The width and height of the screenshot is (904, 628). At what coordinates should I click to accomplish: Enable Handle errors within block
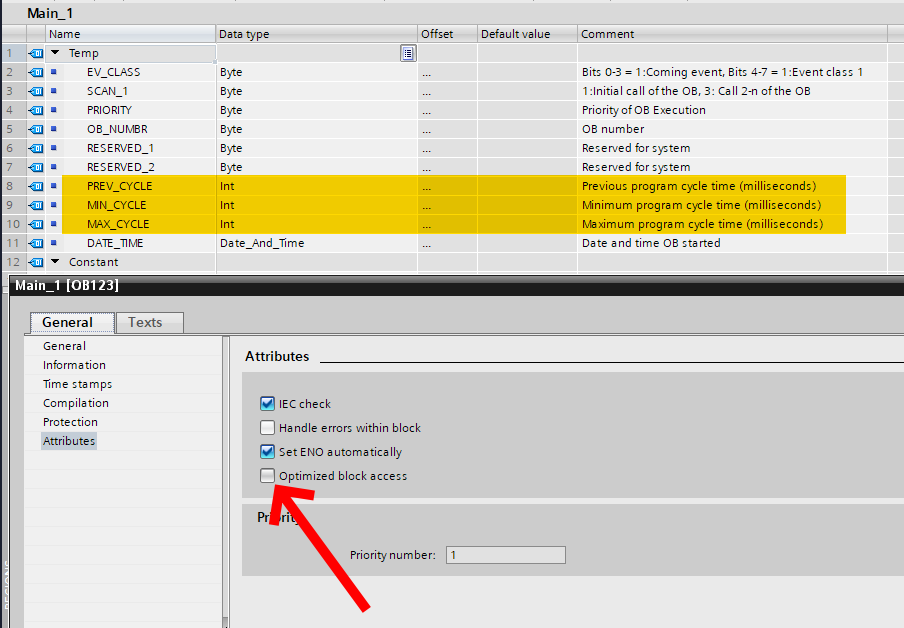[267, 428]
